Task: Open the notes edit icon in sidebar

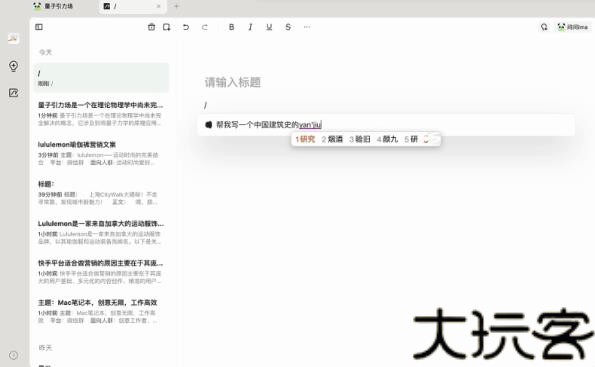Action: (x=13, y=93)
